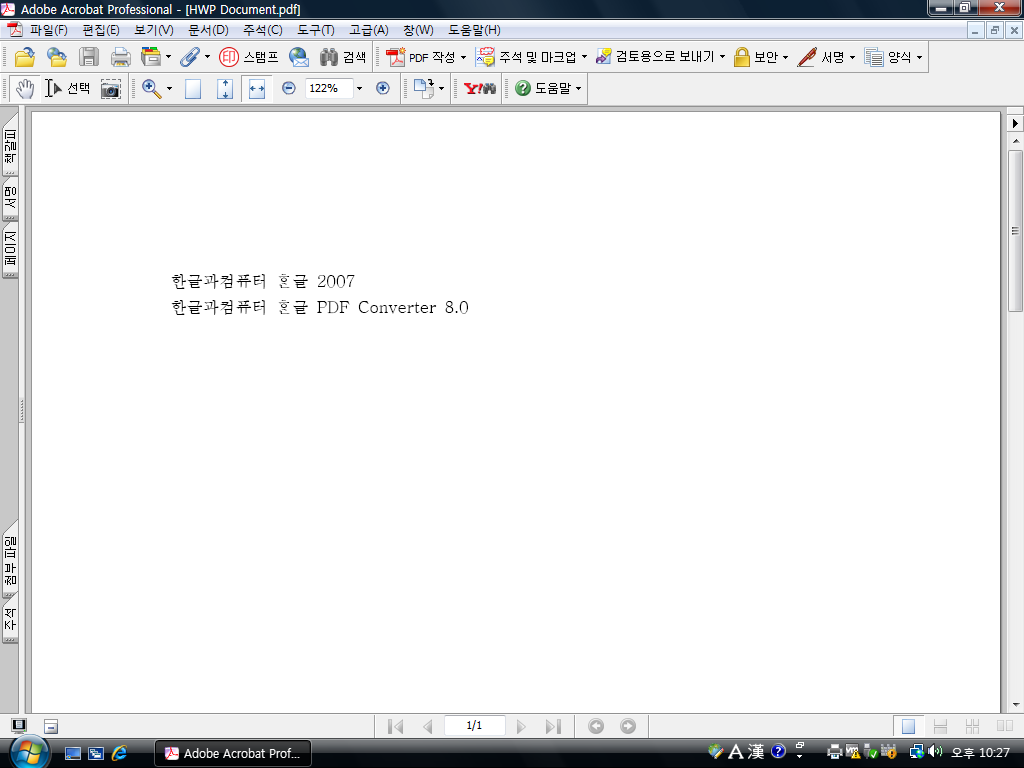
Task: Show the 서명 signatures side panel tab
Action: (10, 199)
